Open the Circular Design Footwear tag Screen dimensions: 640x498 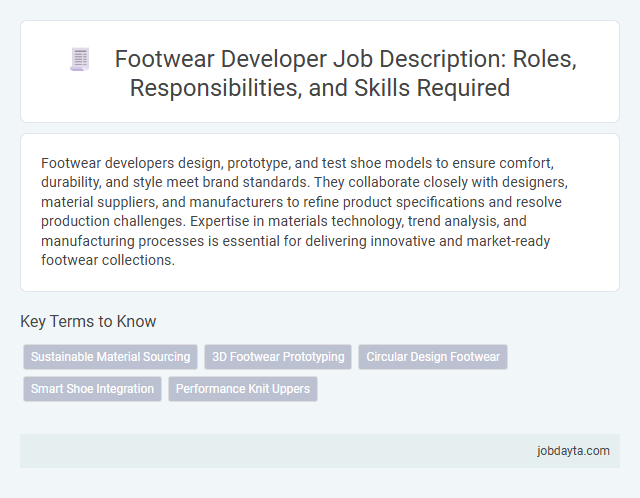click(x=433, y=357)
